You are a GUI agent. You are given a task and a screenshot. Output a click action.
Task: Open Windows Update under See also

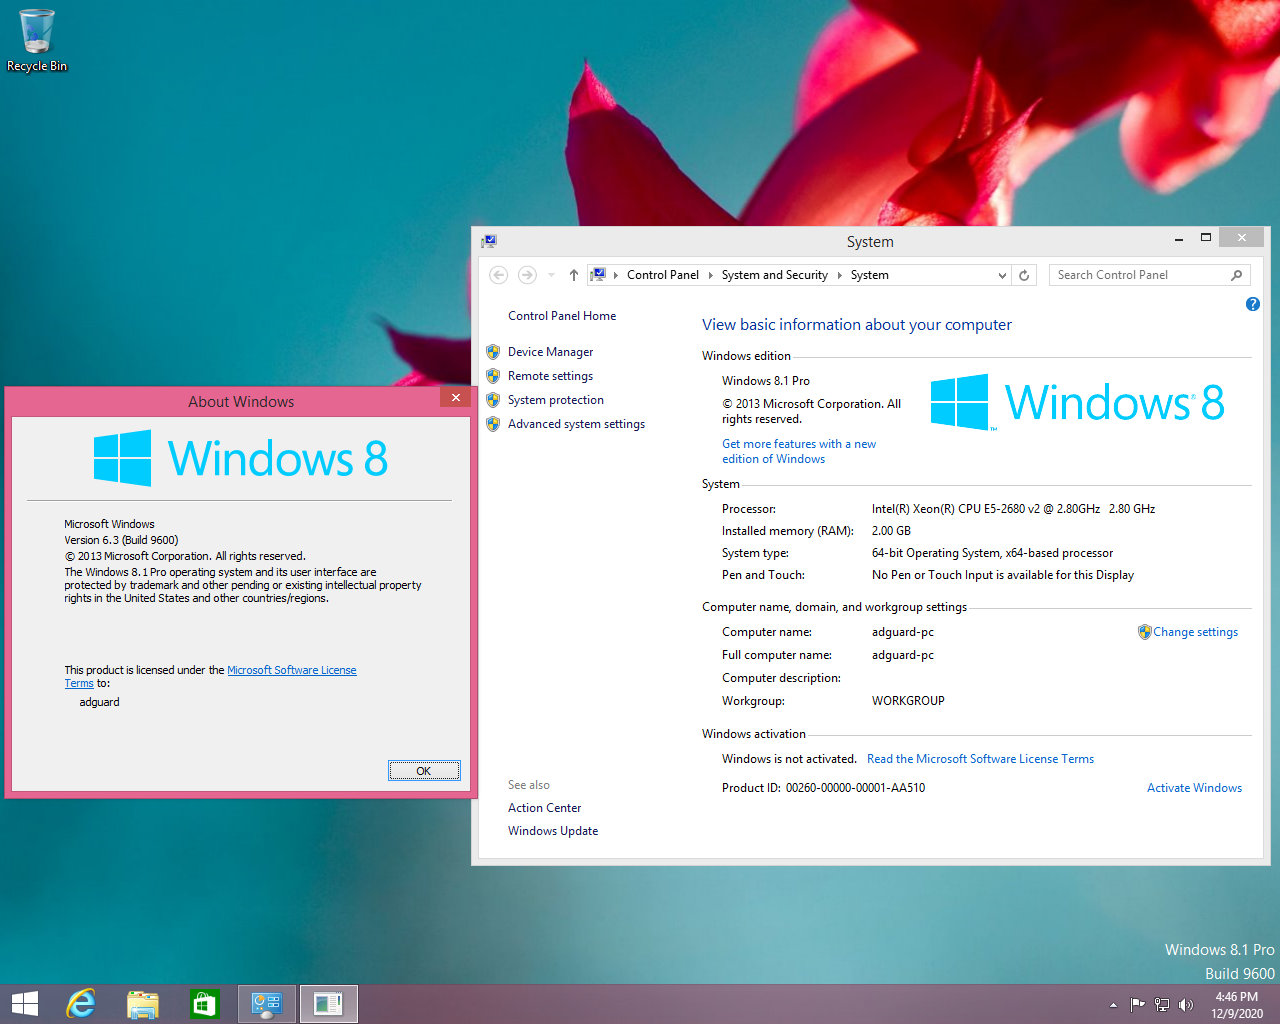coord(553,831)
